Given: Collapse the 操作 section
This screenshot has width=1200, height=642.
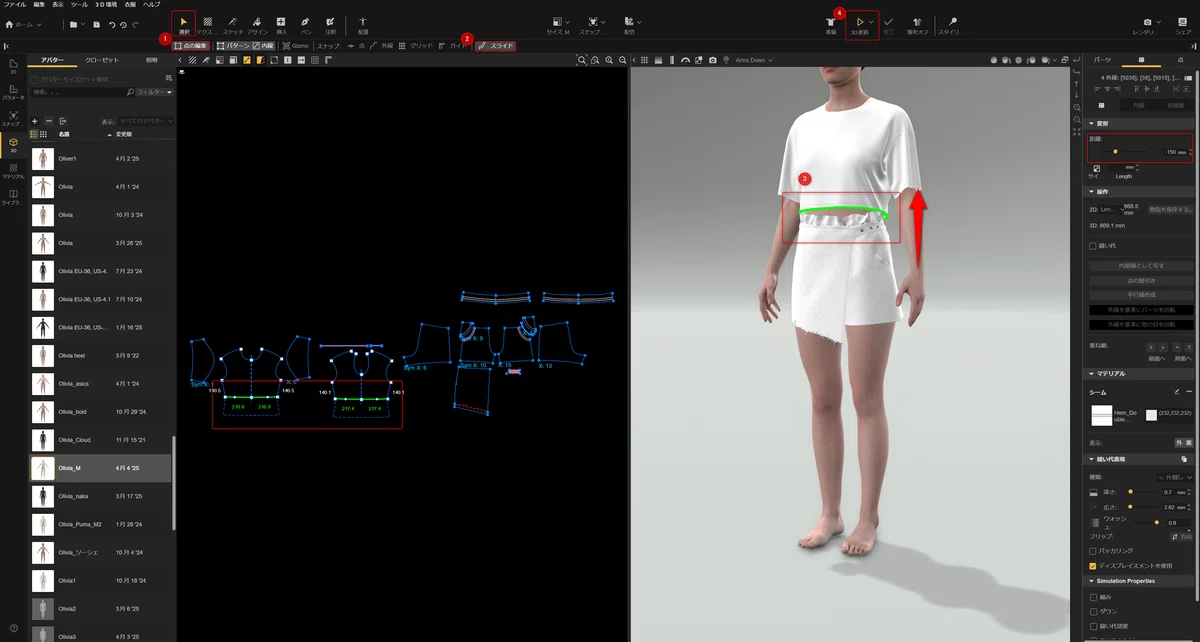Looking at the screenshot, I should pyautogui.click(x=1092, y=191).
